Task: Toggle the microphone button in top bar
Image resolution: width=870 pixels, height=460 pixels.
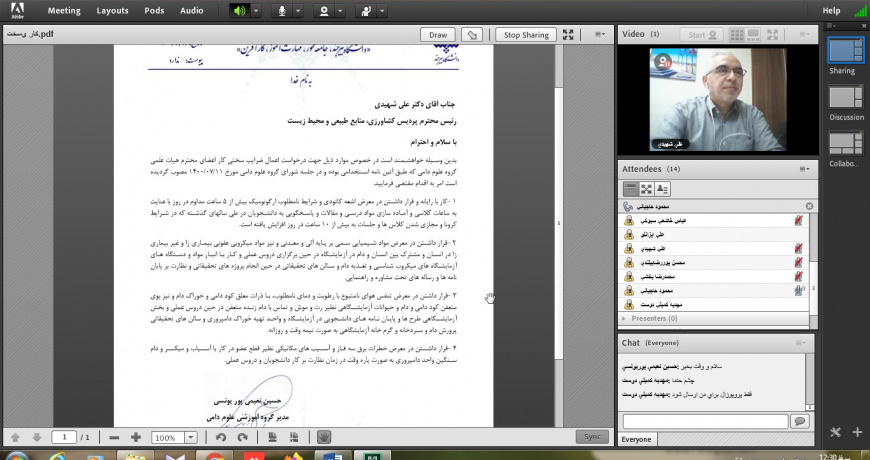Action: [282, 11]
